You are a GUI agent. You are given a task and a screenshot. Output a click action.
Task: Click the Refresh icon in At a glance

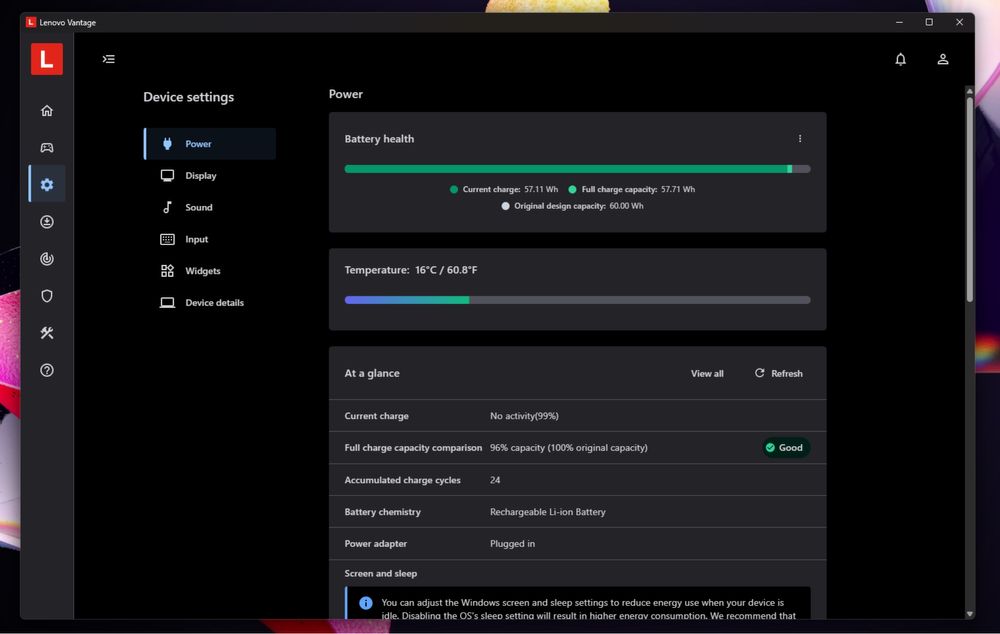coord(759,372)
